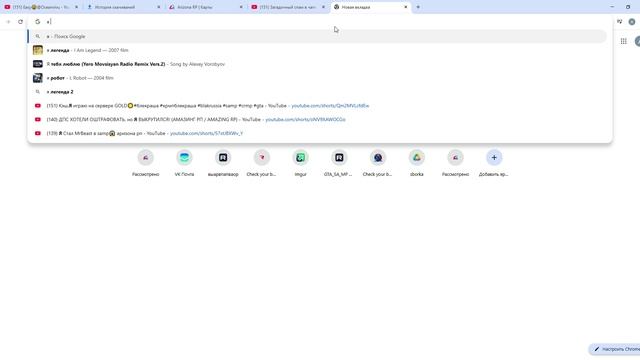Reload the page with the refresh button
The width and height of the screenshot is (640, 360).
click(20, 22)
